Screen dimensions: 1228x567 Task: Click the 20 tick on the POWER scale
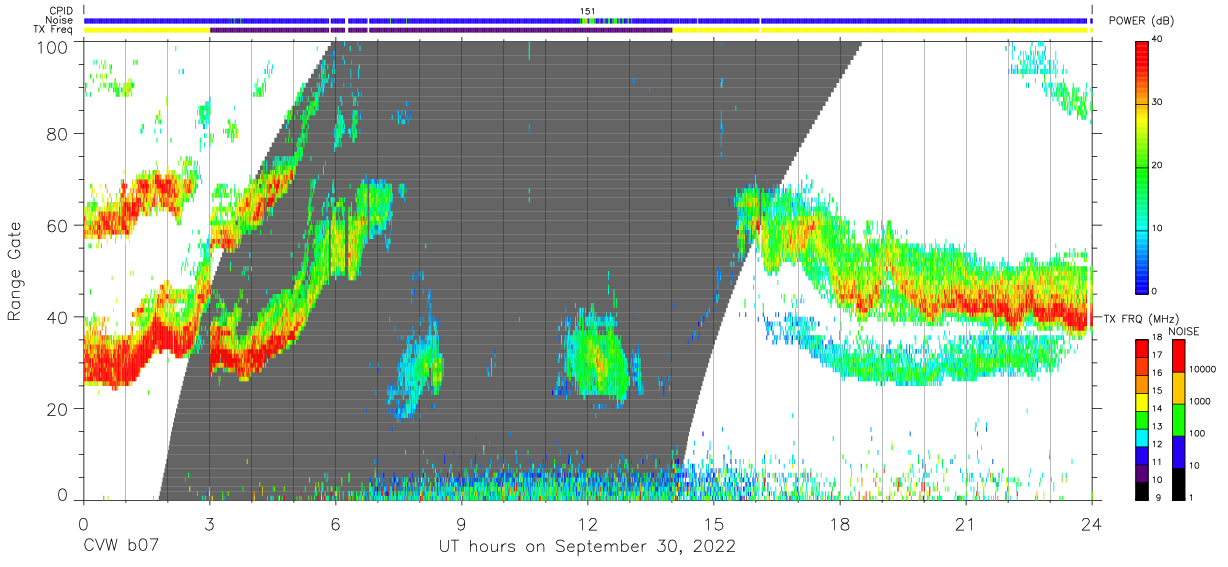tap(1157, 166)
